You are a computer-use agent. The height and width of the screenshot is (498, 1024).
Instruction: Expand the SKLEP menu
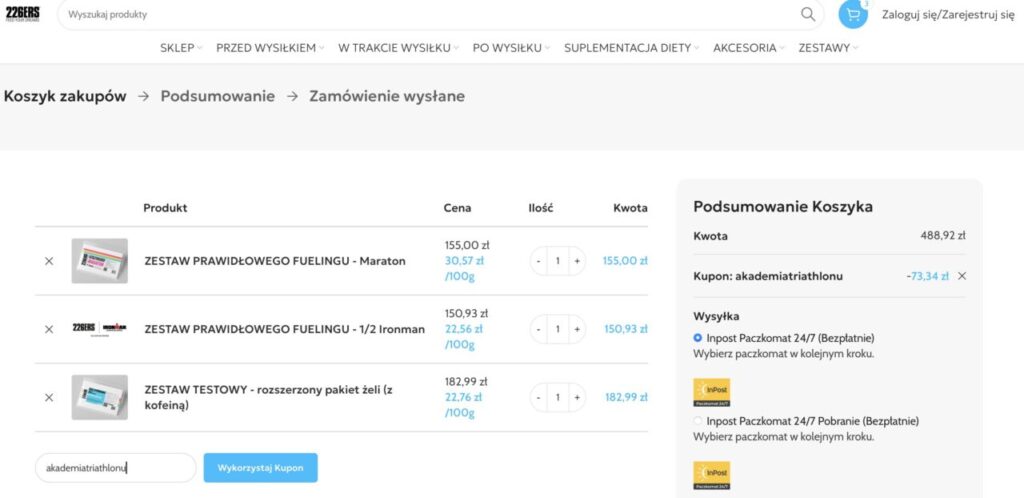pos(181,48)
